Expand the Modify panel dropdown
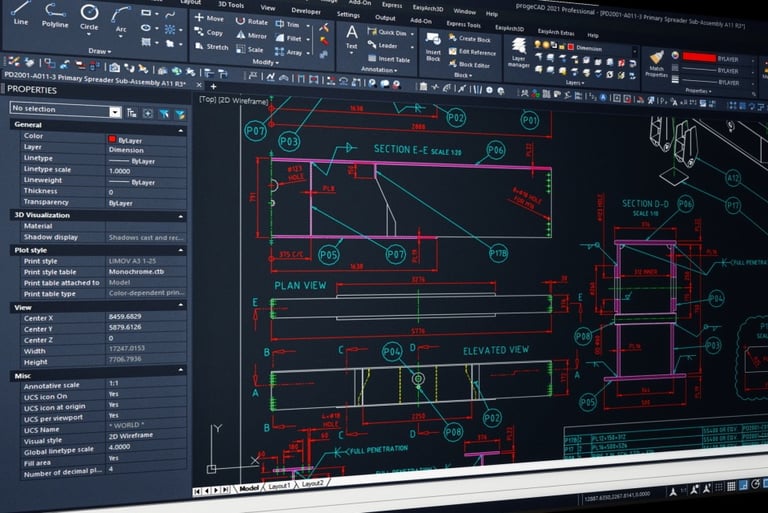The height and width of the screenshot is (513, 768). pos(266,62)
